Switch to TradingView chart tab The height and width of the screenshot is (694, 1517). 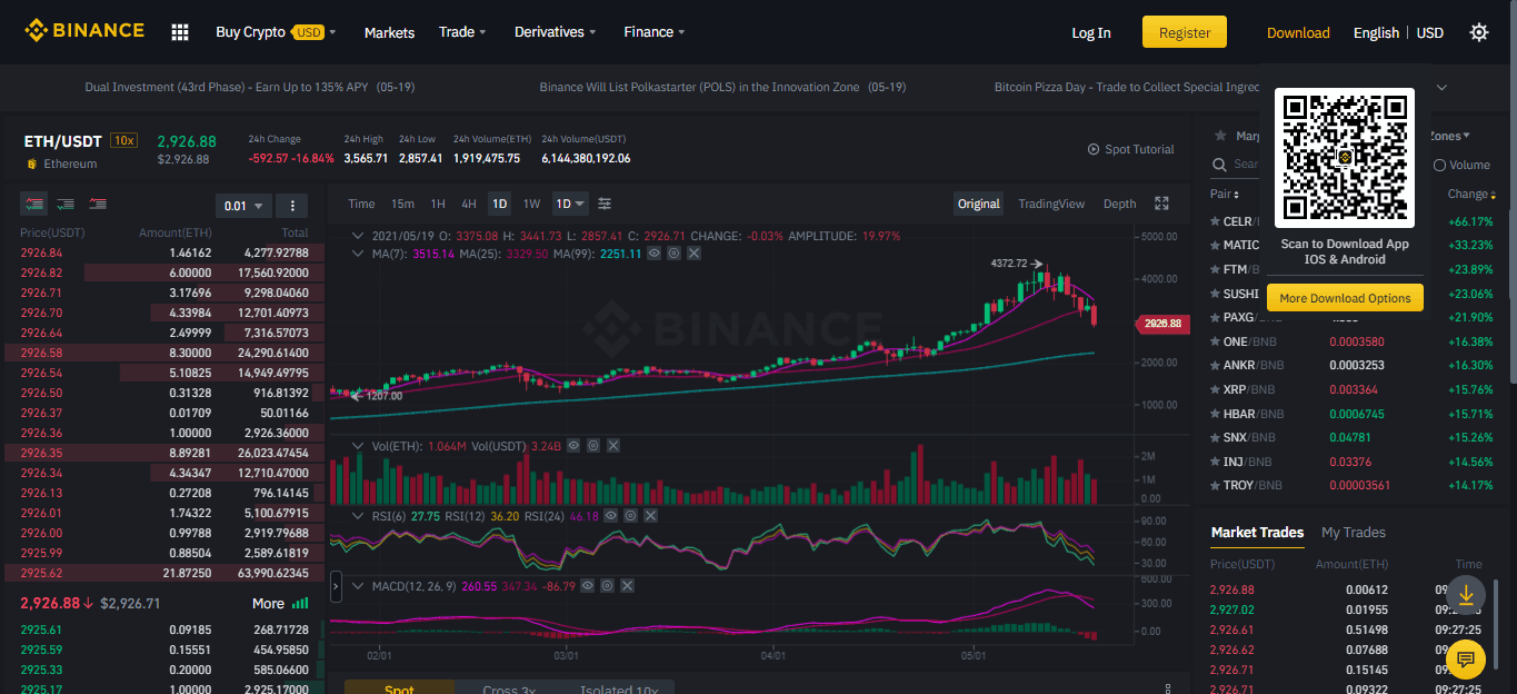click(x=1051, y=203)
